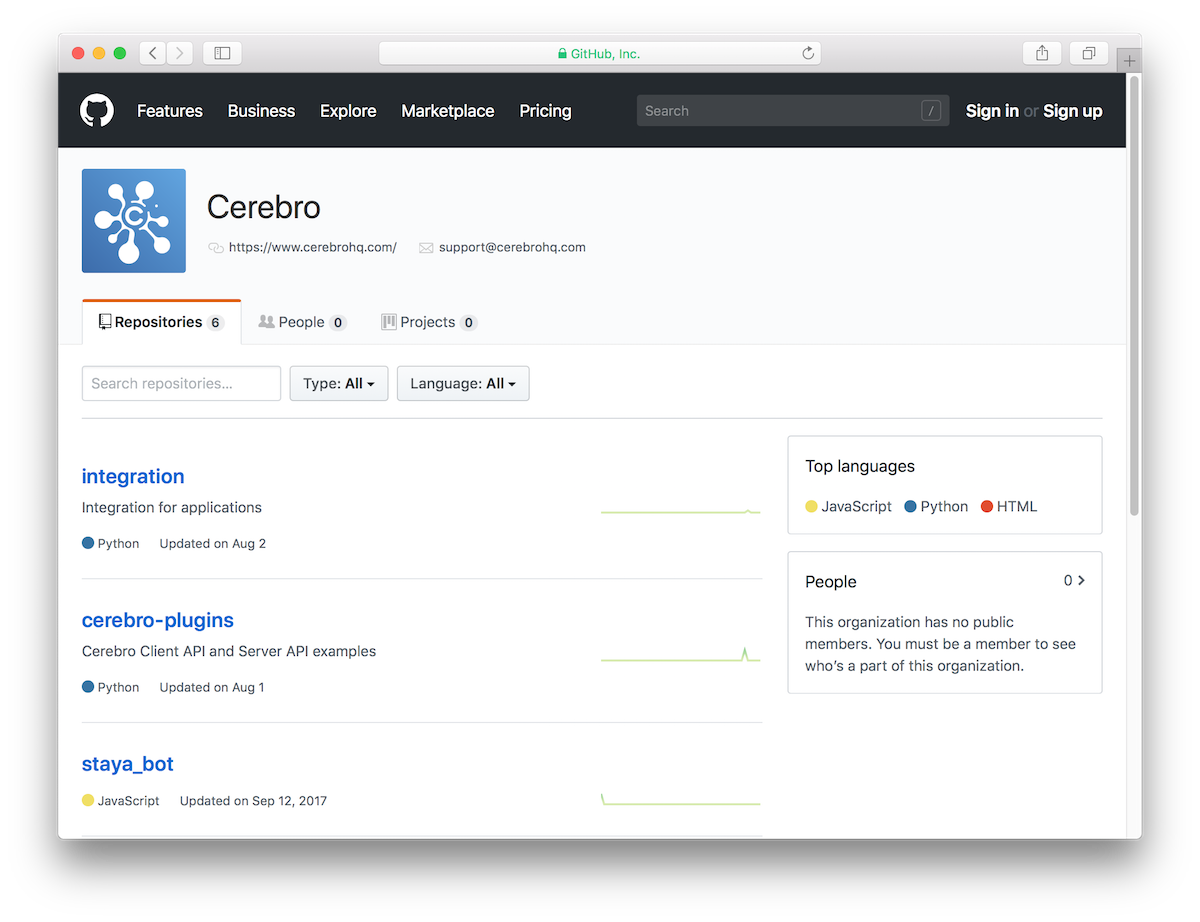Open Marketplace in the top navigation

click(448, 111)
